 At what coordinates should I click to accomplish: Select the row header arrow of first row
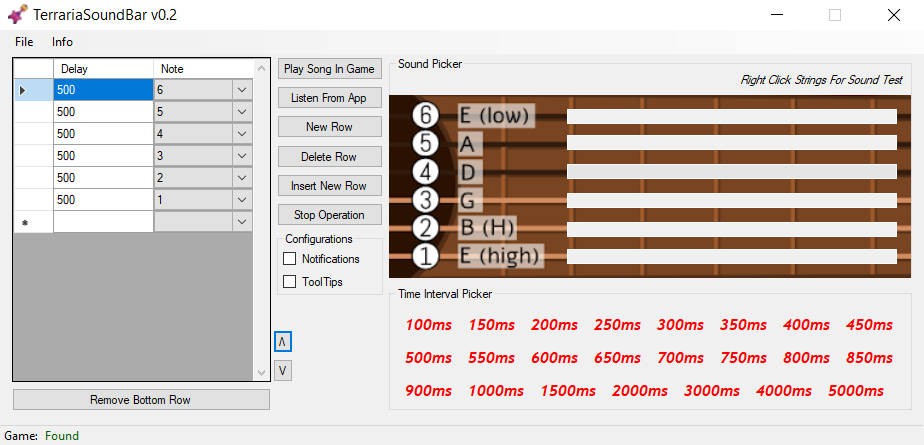coord(34,90)
